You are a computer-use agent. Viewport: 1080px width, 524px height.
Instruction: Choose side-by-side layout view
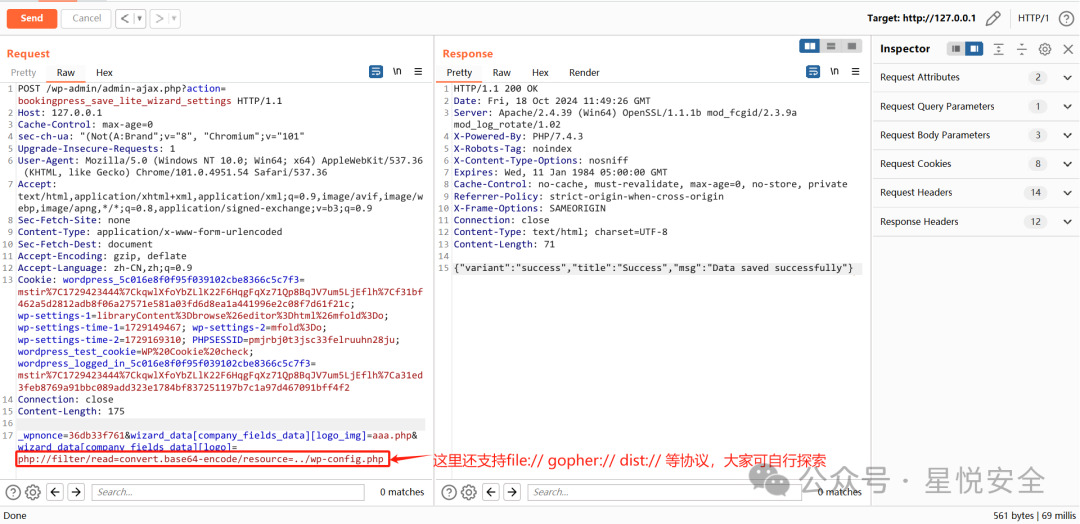pos(810,46)
